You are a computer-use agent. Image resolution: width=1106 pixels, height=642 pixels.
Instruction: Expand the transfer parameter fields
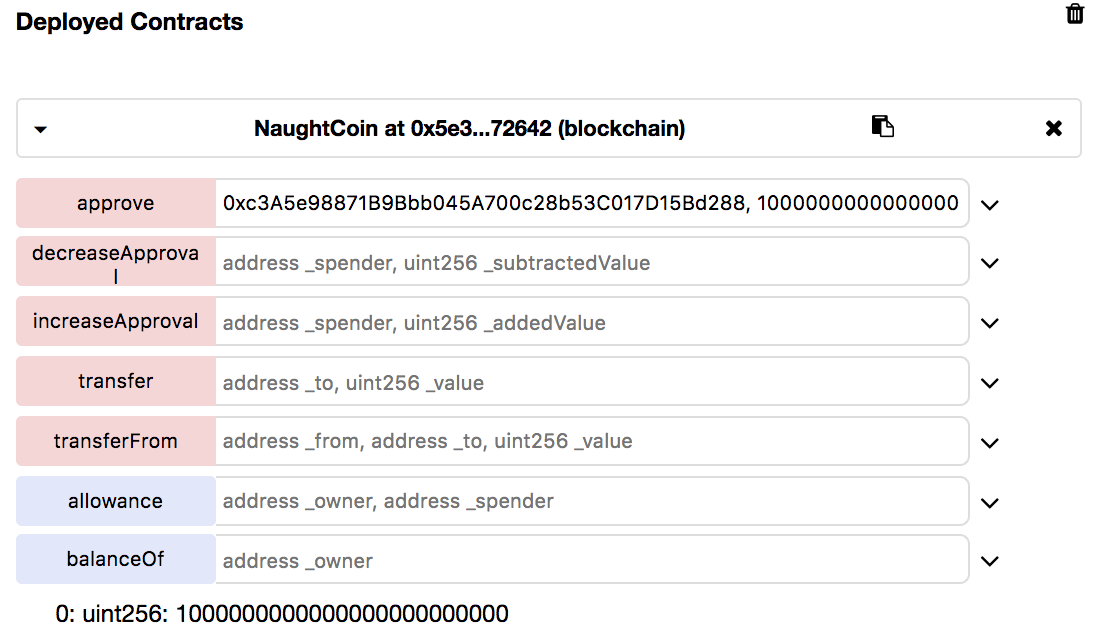(990, 383)
